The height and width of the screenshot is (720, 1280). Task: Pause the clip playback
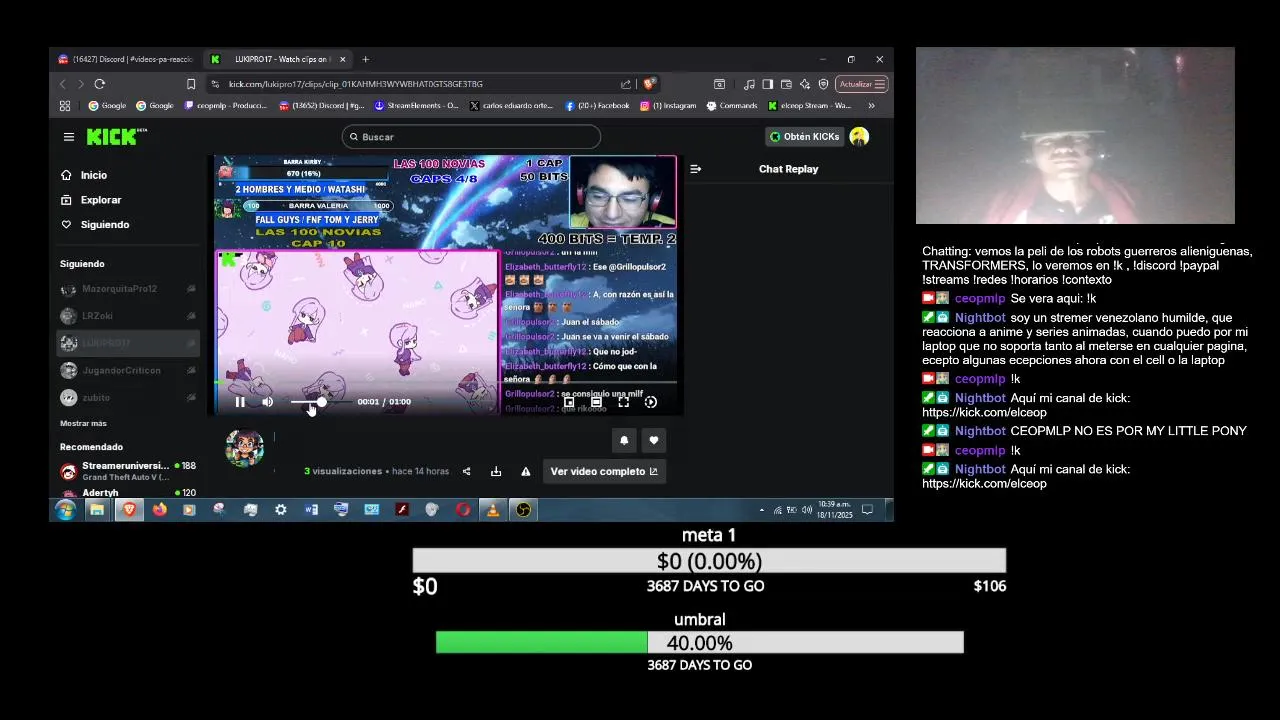240,402
